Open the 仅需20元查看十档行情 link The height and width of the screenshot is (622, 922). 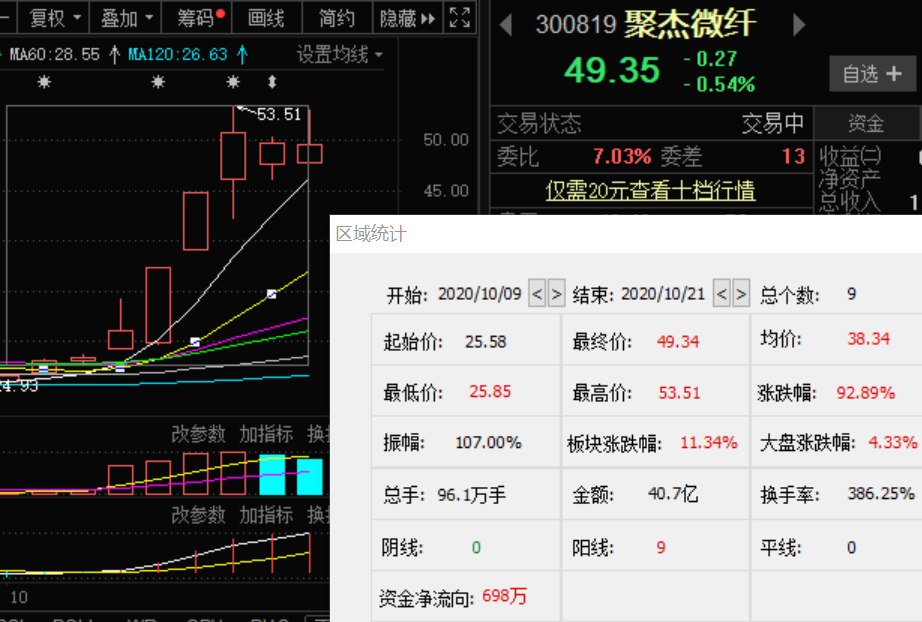pyautogui.click(x=650, y=190)
